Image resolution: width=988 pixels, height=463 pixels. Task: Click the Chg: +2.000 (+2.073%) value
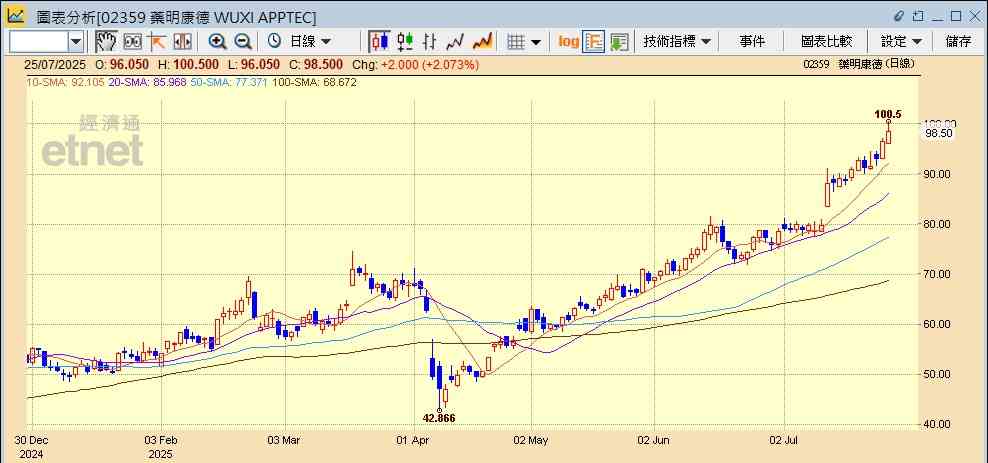point(415,64)
